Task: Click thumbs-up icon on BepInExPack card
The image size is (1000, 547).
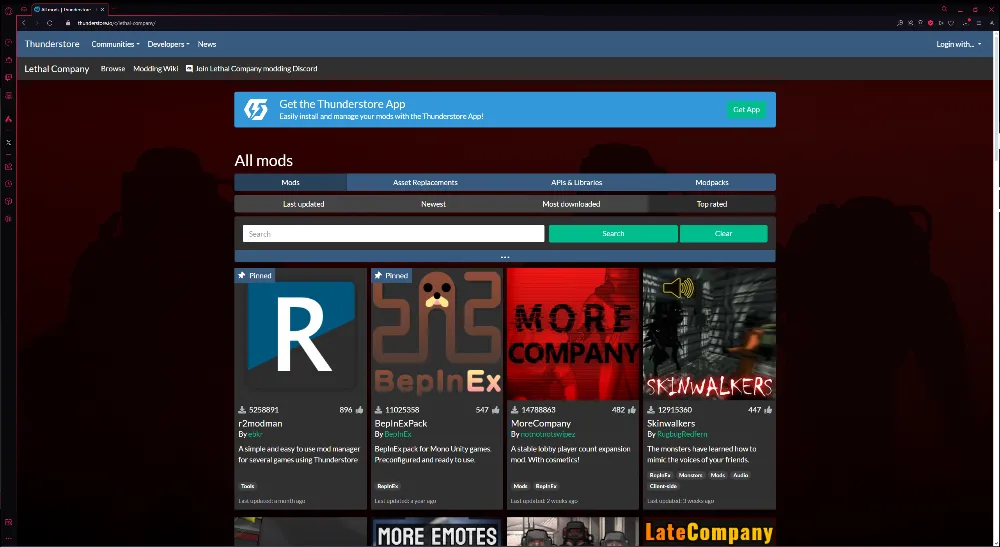Action: 496,410
